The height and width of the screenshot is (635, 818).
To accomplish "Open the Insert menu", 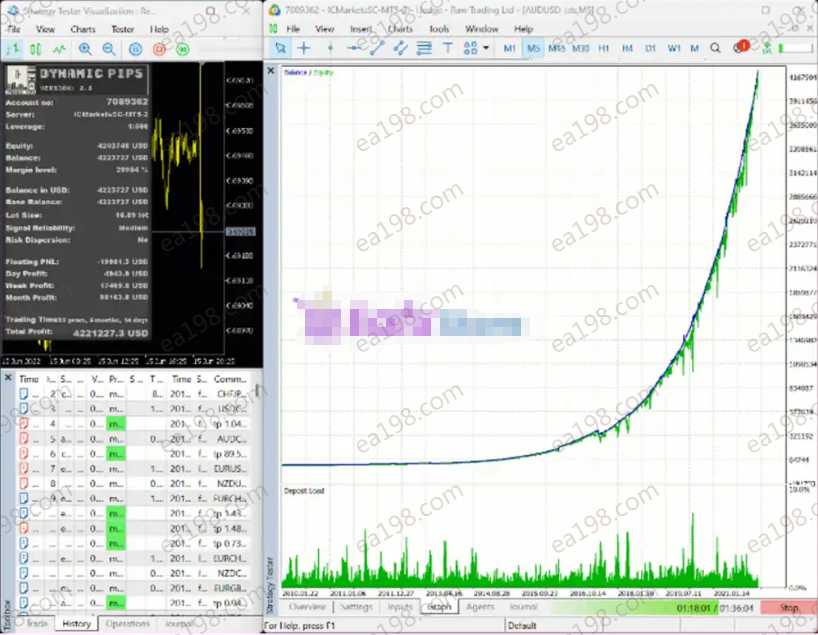I will 361,29.
